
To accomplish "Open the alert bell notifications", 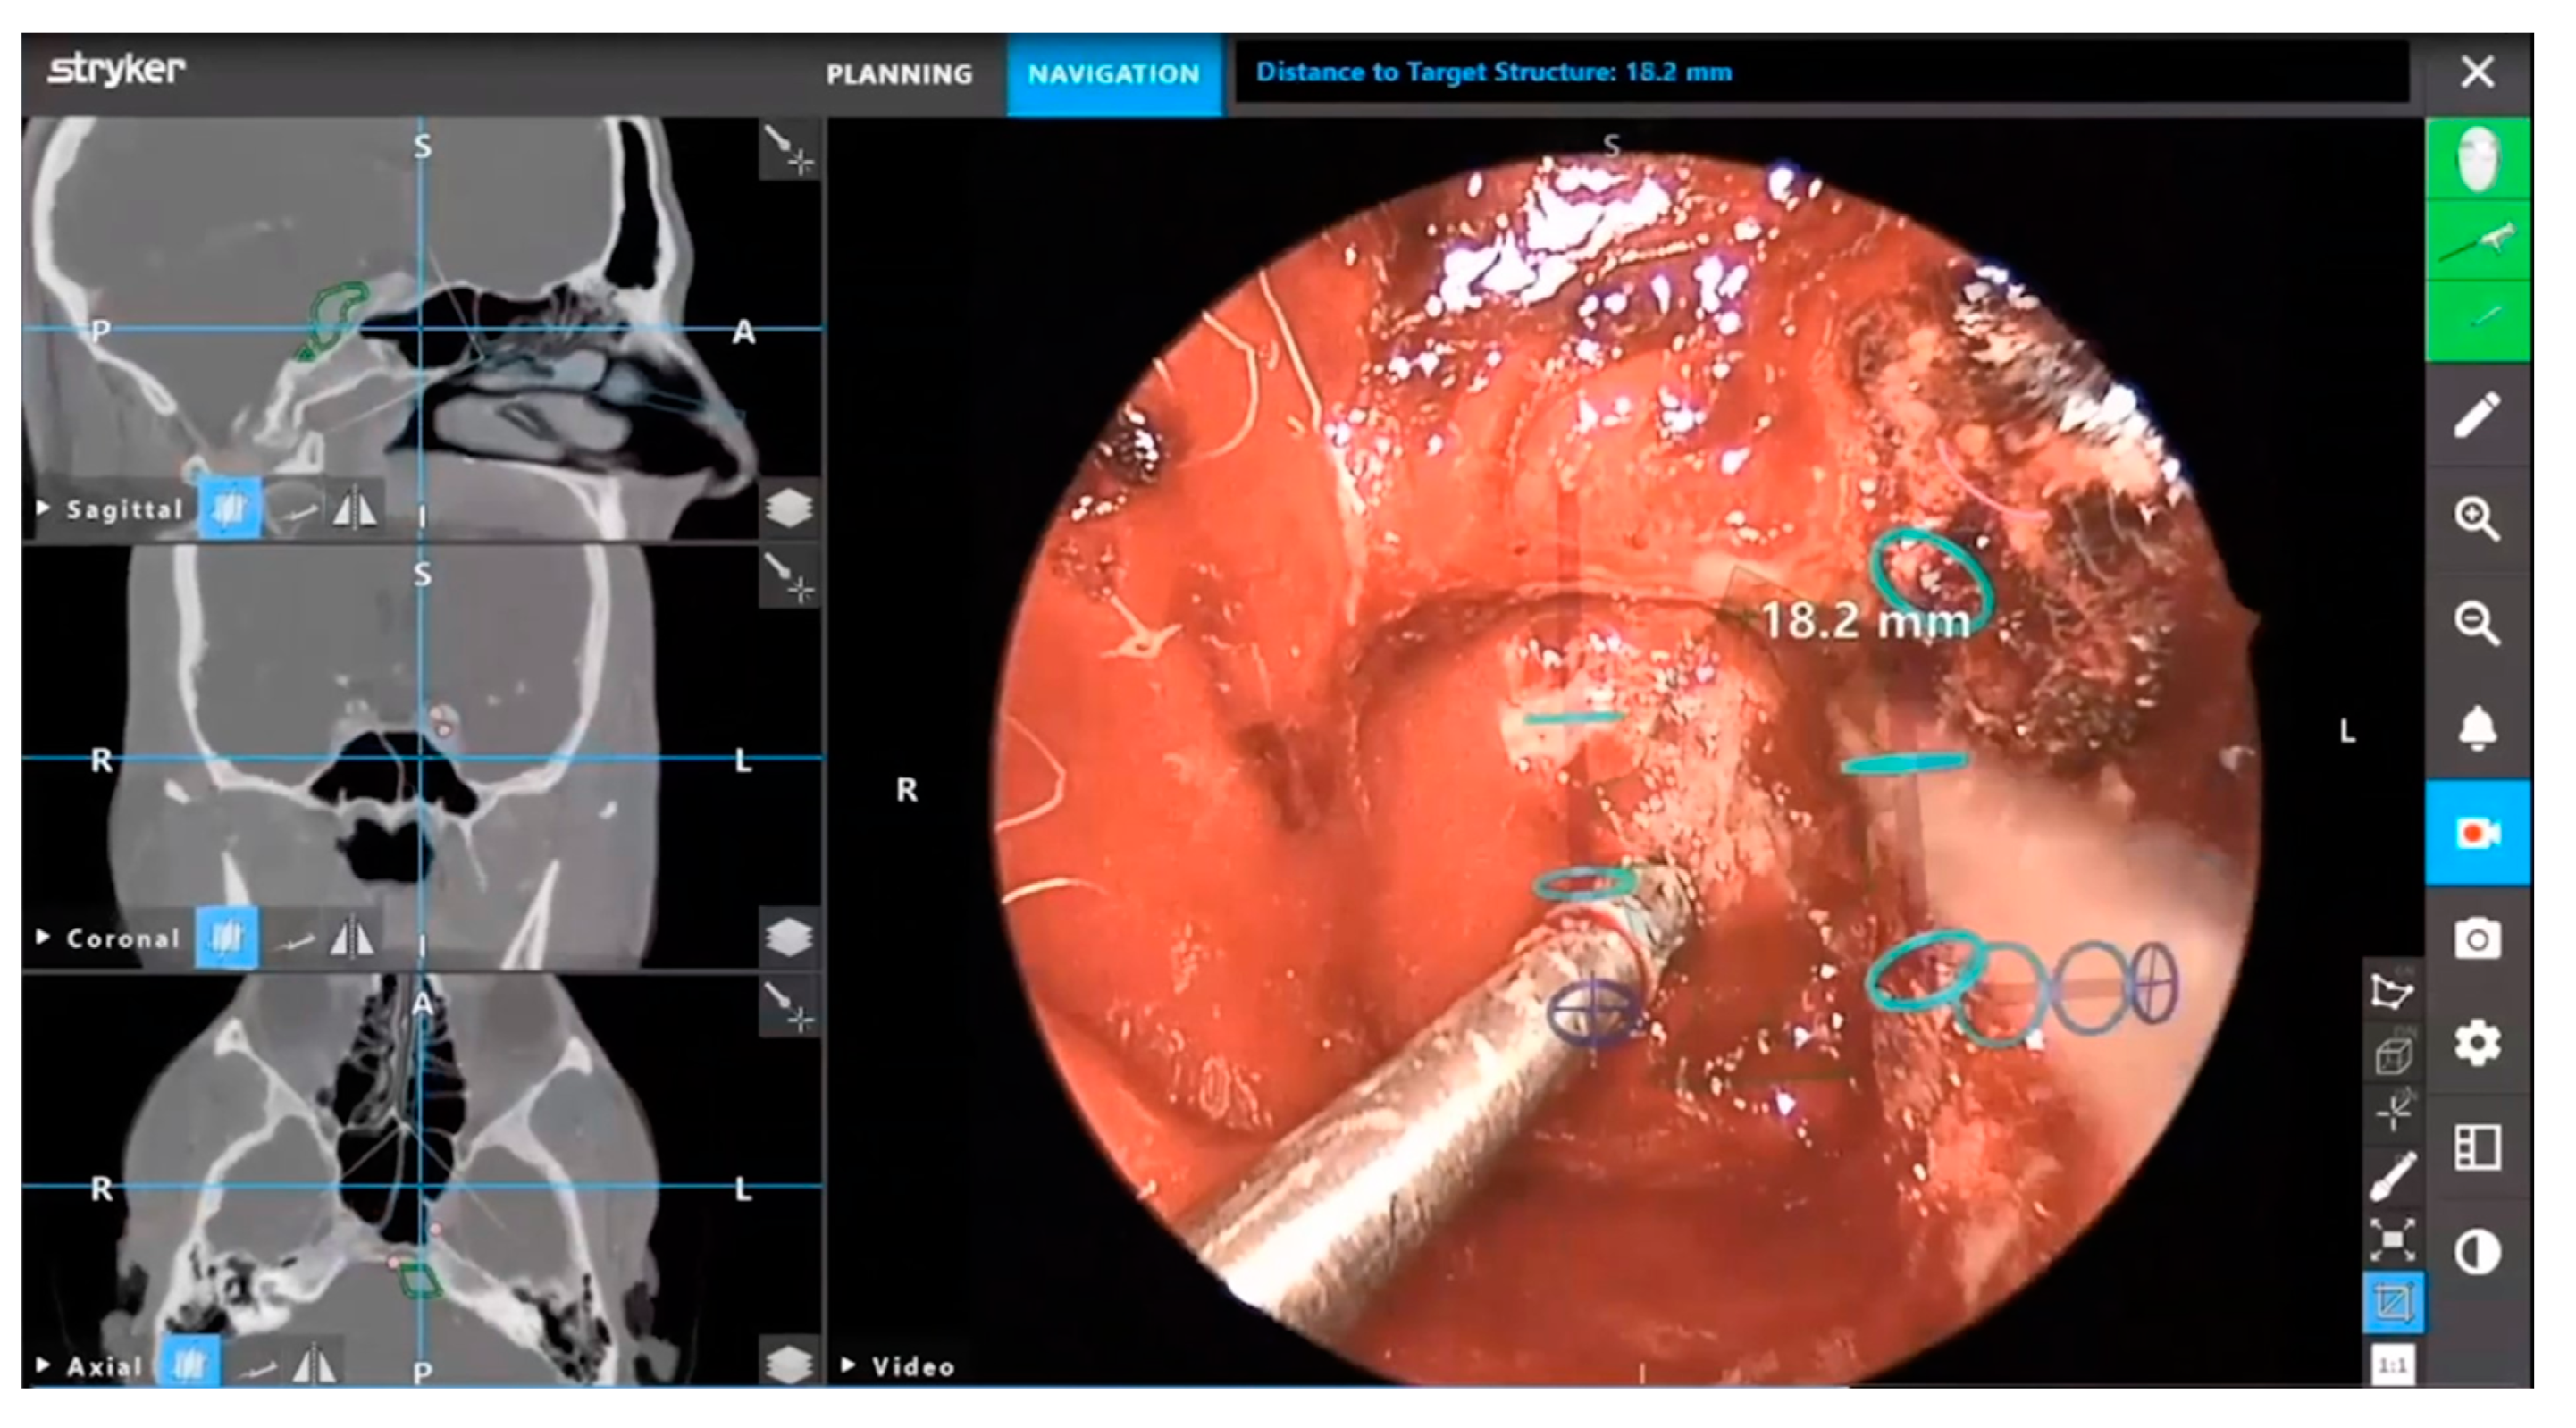I will pyautogui.click(x=2476, y=728).
